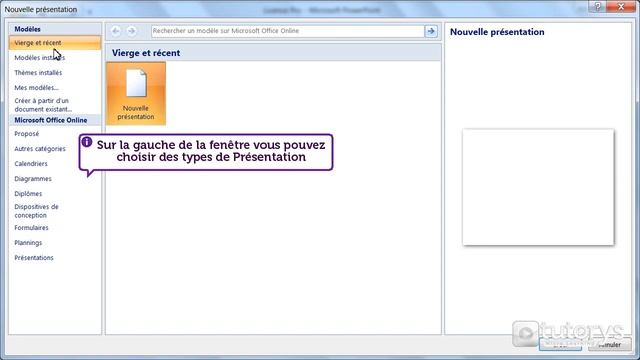Close the Nouvelle présentation dialog
Screen dimensions: 640x360
[621, 6]
